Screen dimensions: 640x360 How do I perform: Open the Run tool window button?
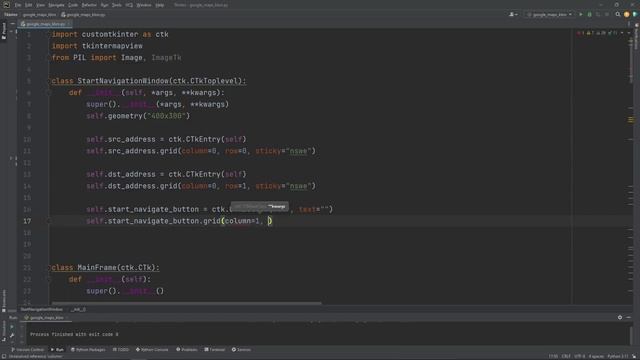[x=57, y=350]
